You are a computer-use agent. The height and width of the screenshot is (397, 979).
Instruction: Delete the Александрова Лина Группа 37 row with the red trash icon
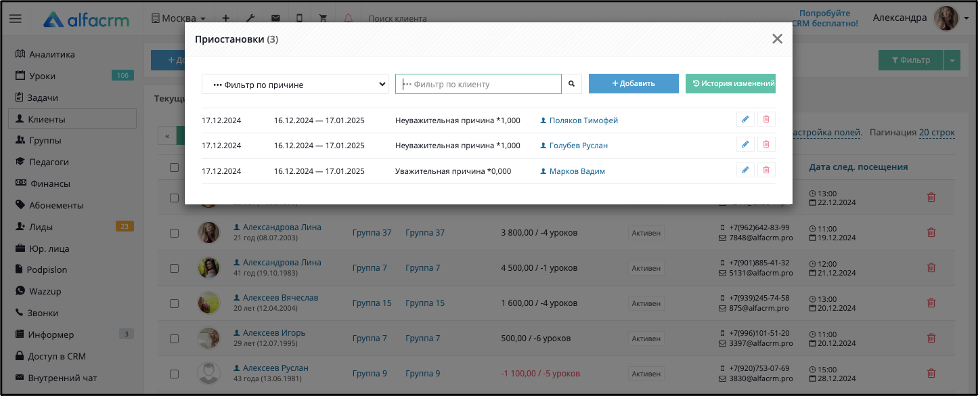tap(931, 232)
